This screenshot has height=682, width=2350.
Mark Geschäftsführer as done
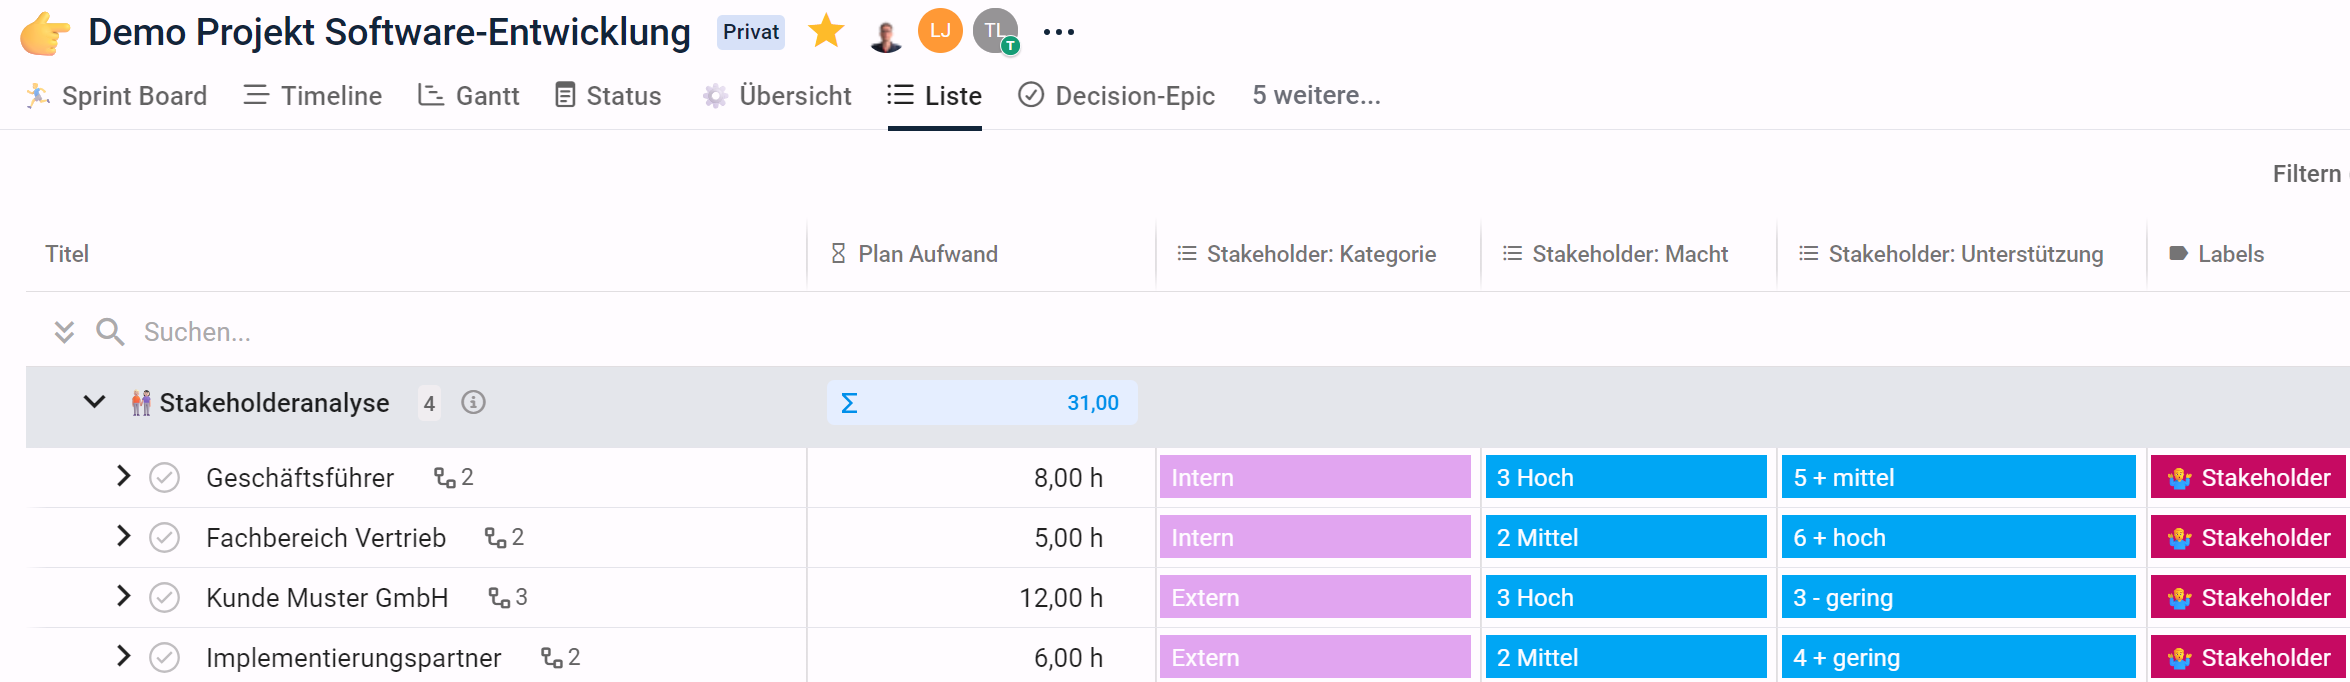[164, 478]
